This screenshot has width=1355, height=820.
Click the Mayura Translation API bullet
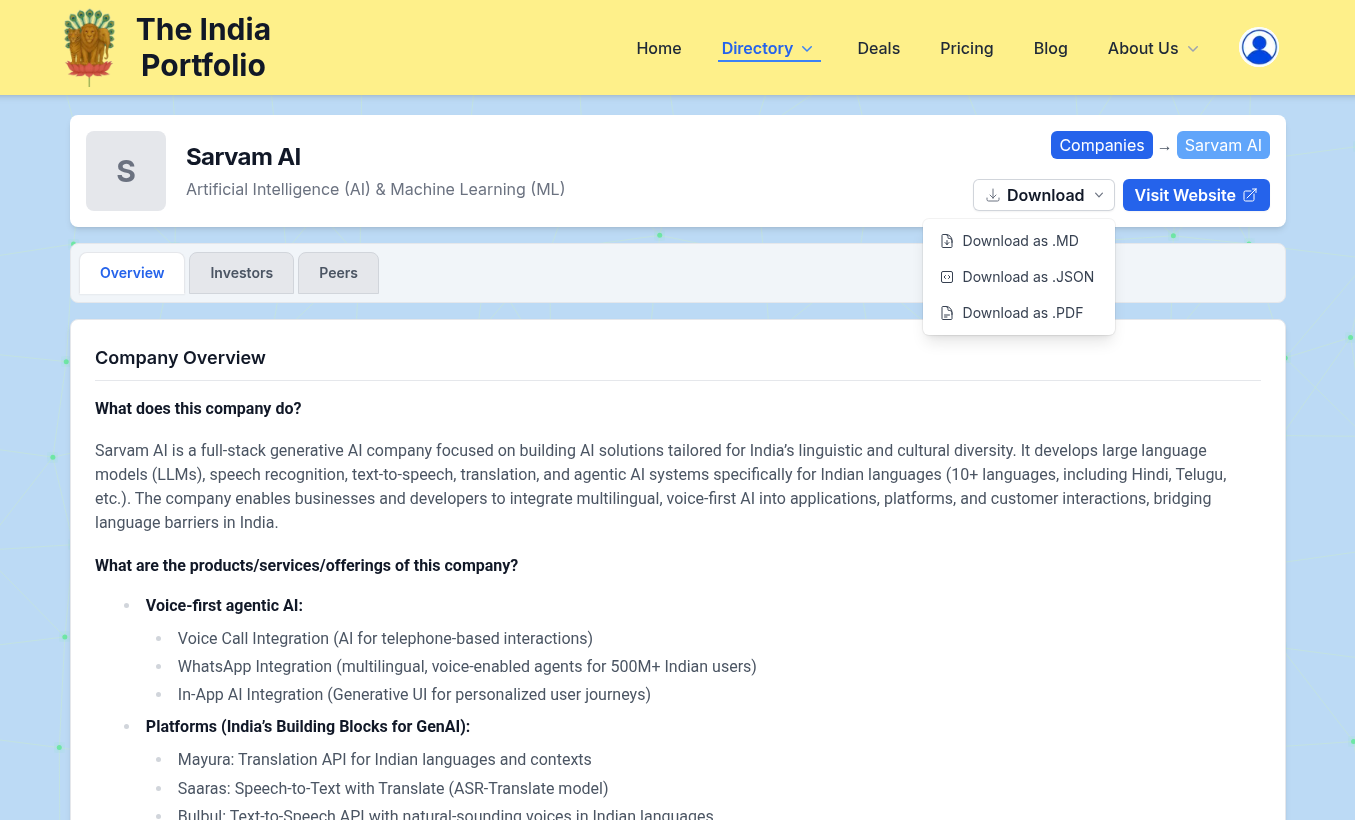[x=385, y=759]
